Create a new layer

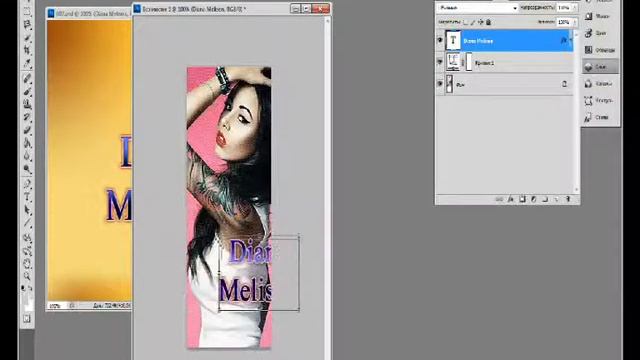(556, 200)
